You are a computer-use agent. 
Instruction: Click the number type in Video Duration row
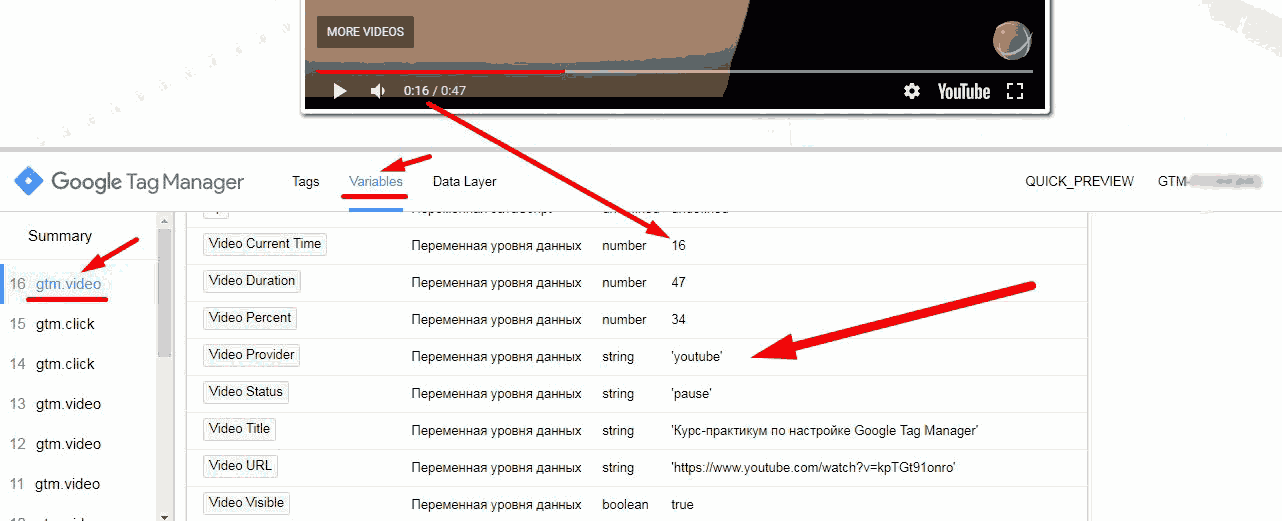624,283
